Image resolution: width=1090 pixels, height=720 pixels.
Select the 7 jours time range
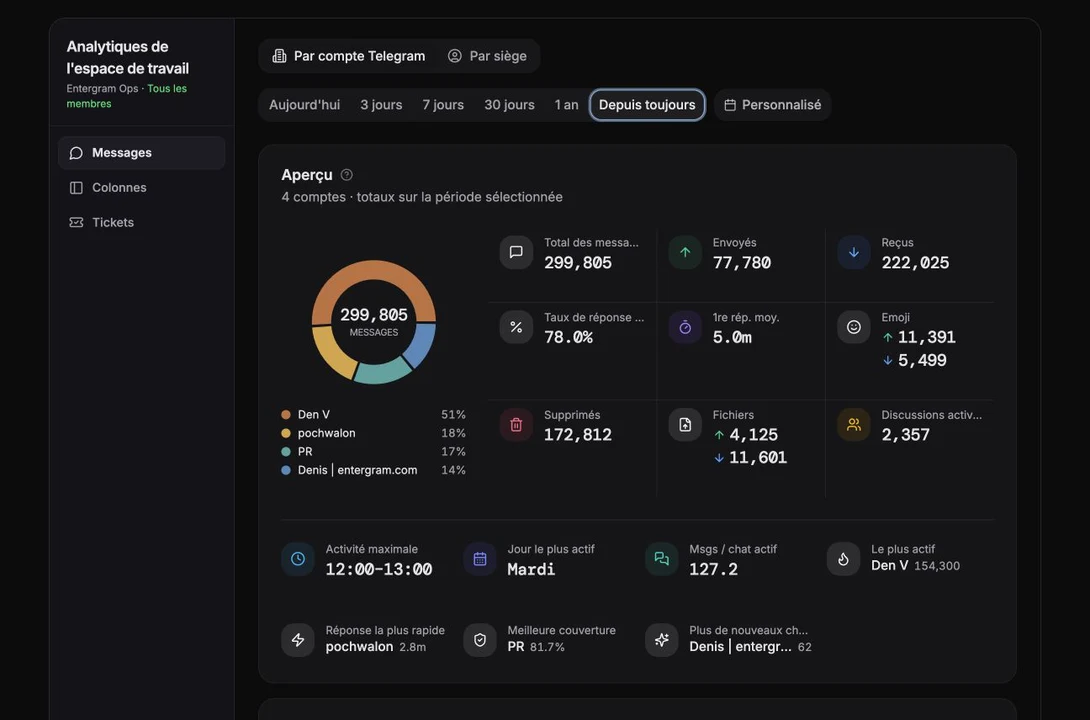coord(443,105)
